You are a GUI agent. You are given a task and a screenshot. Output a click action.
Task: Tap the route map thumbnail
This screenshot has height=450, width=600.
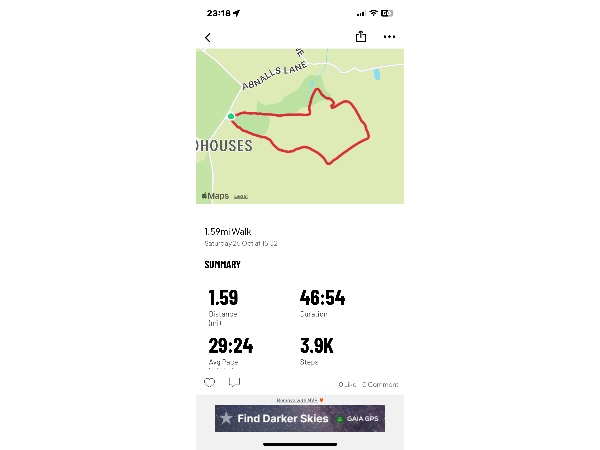(x=300, y=125)
